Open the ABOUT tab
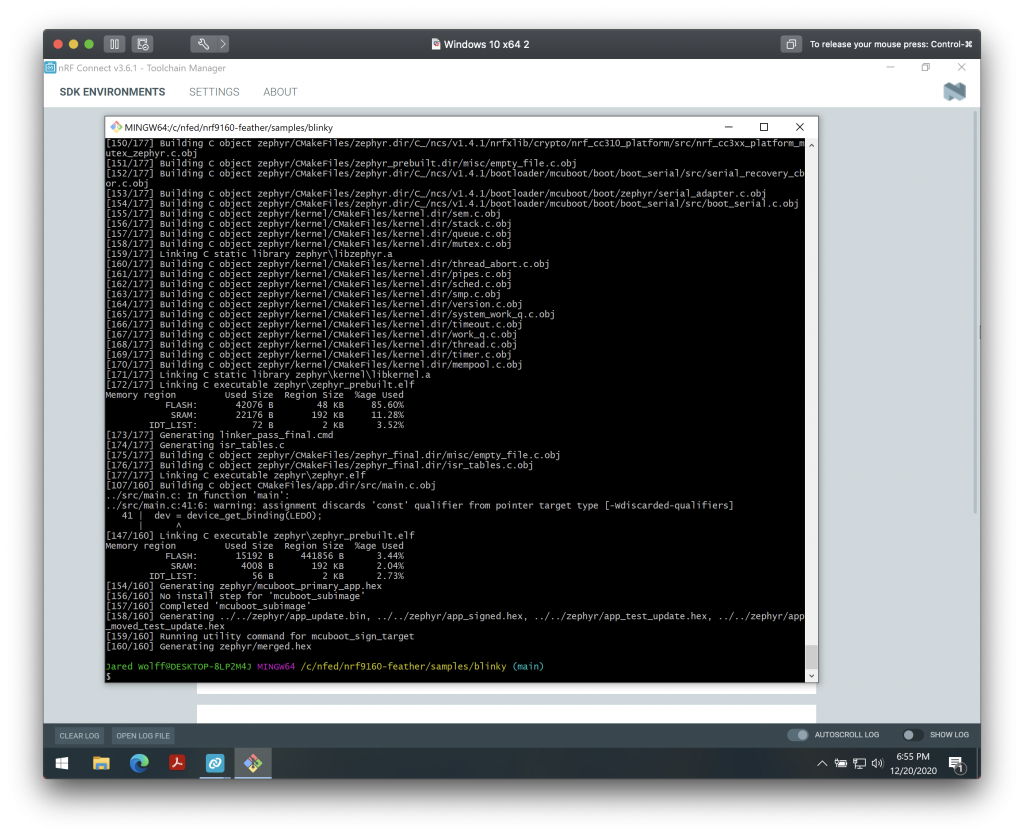 click(280, 92)
